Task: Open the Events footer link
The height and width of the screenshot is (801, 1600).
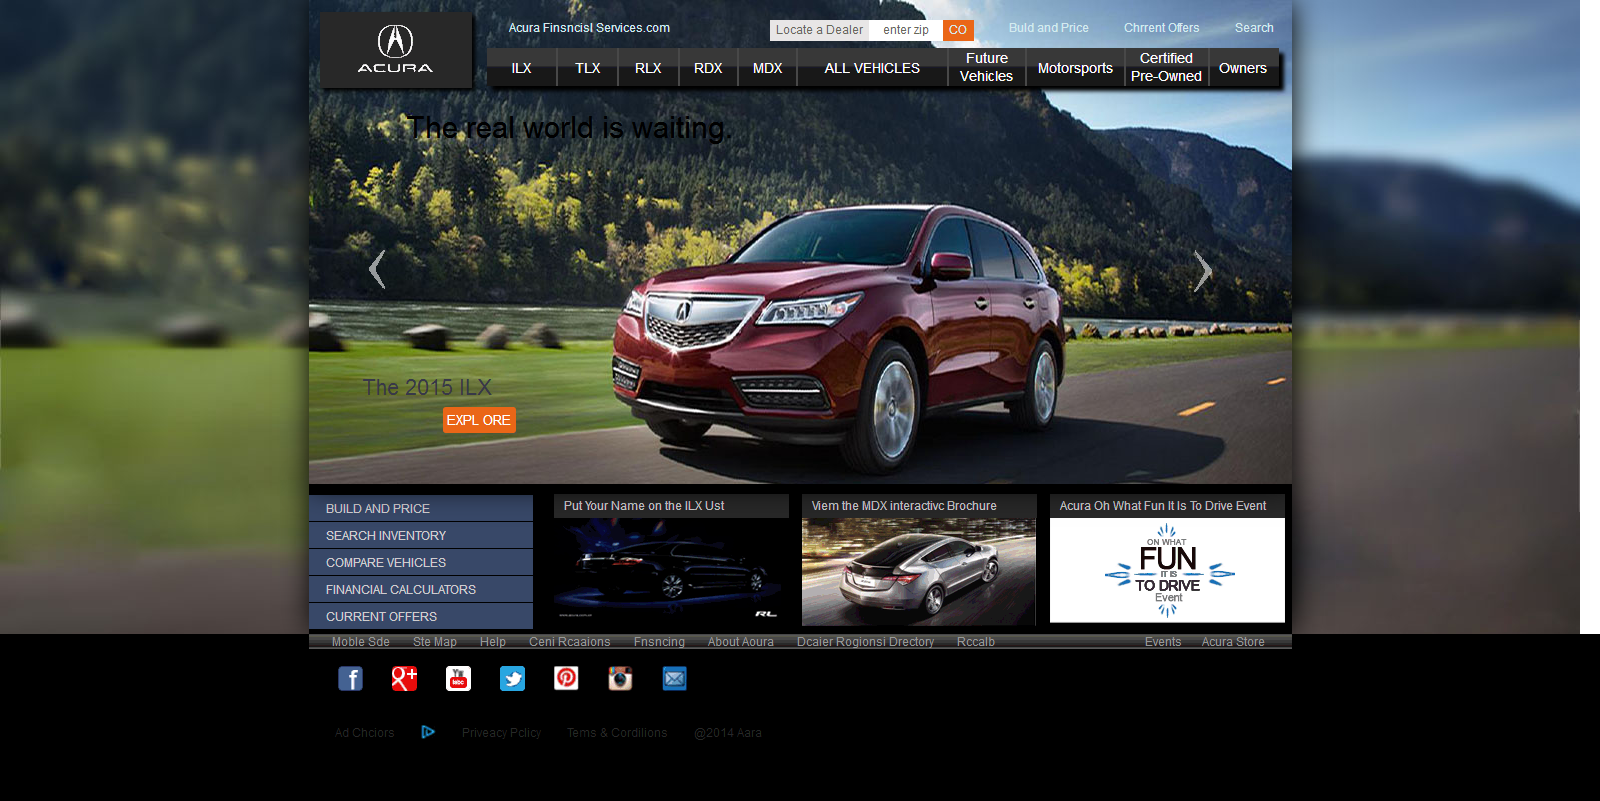Action: (x=1163, y=642)
